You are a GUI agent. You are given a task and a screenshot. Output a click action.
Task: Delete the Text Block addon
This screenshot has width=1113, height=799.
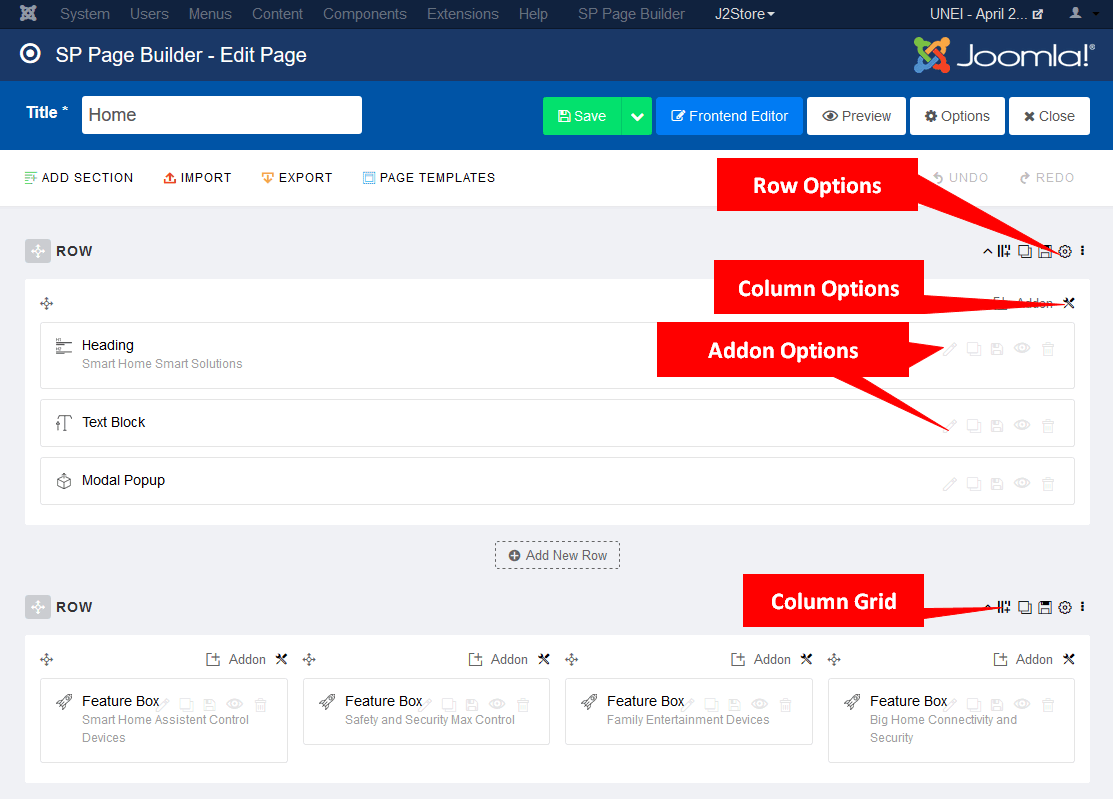click(1048, 426)
